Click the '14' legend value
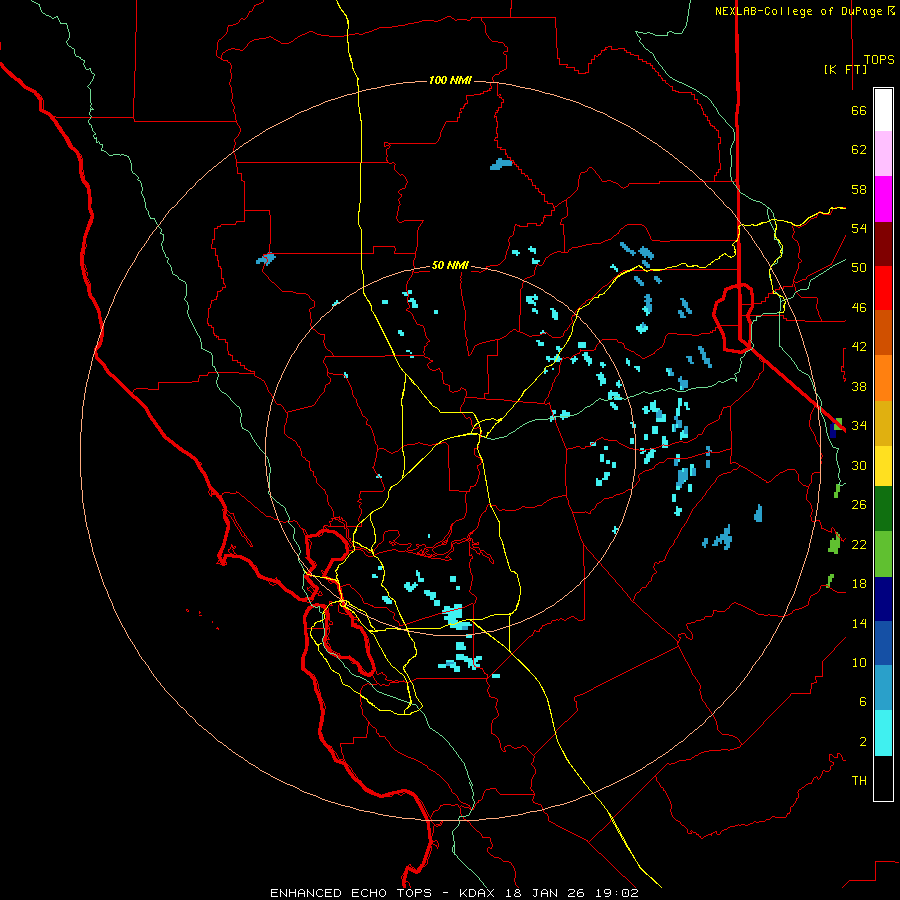 [x=859, y=623]
